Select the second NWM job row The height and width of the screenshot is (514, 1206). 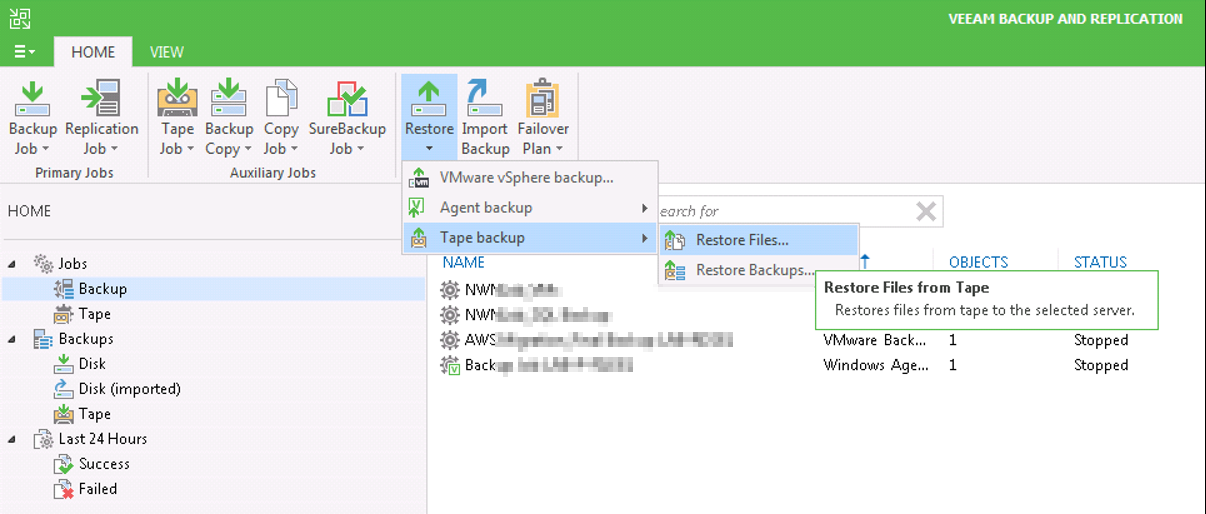click(816, 315)
